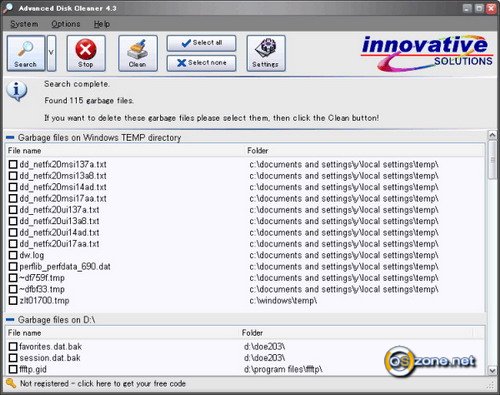This screenshot has width=500, height=395.
Task: Tick the favorites.dat.bak checkbox
Action: click(13, 346)
